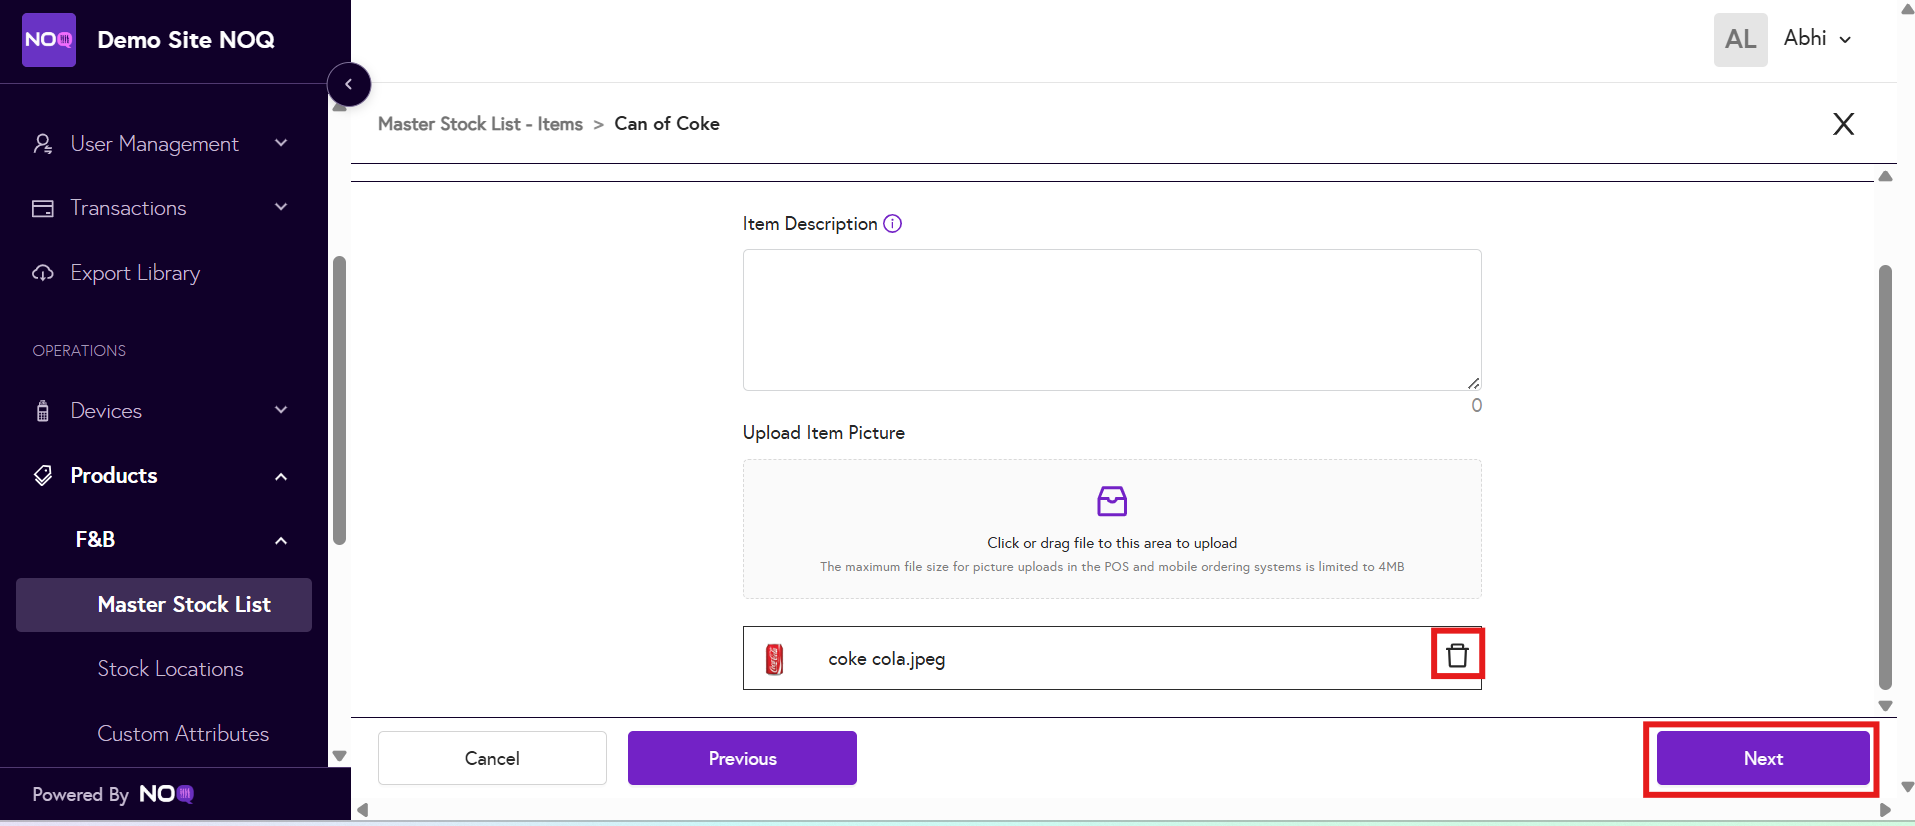The width and height of the screenshot is (1915, 826).
Task: Delete the coke cola.jpeg upload
Action: click(x=1457, y=655)
